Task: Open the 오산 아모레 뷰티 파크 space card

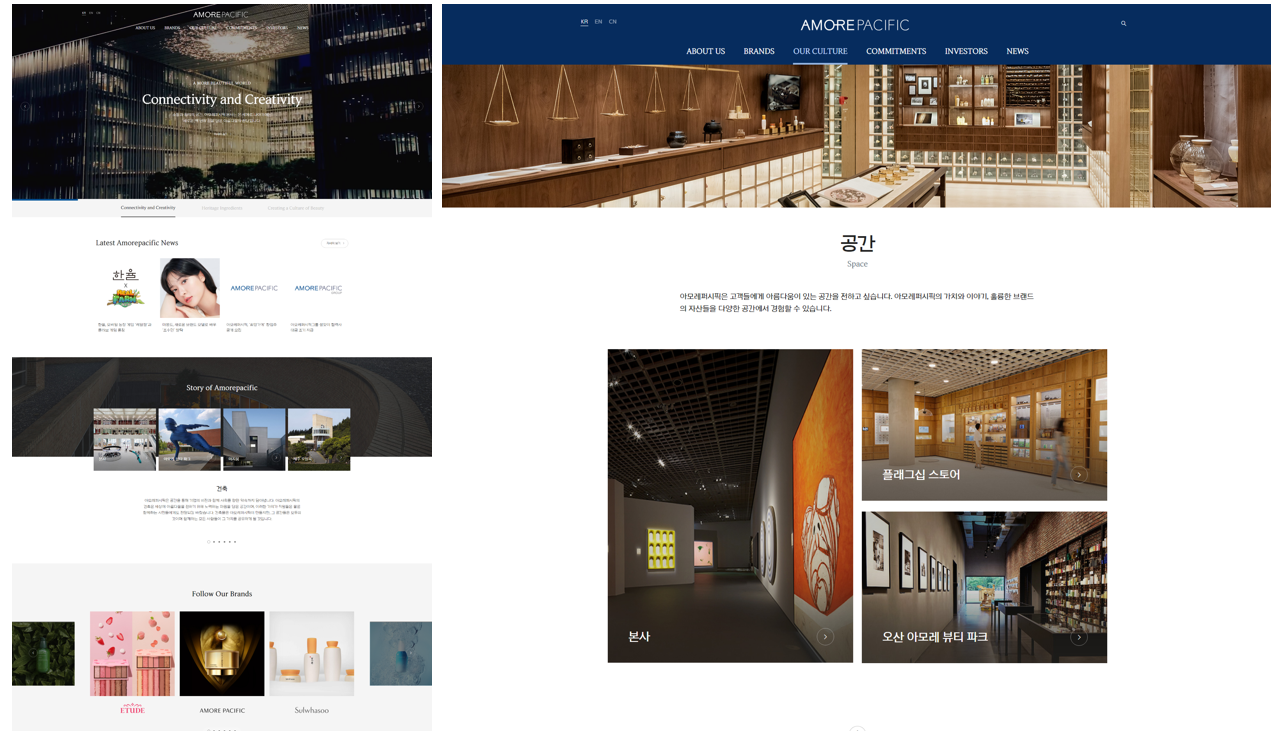Action: tap(984, 587)
